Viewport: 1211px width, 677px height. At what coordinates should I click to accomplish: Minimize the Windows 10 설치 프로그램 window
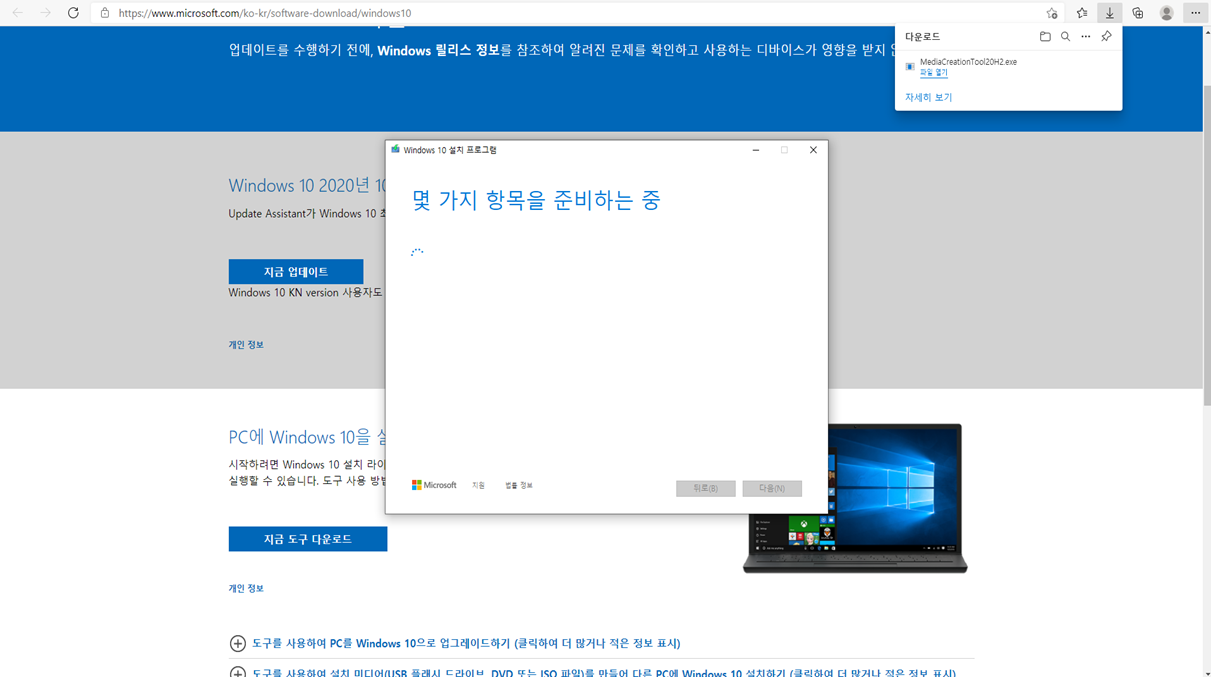756,150
